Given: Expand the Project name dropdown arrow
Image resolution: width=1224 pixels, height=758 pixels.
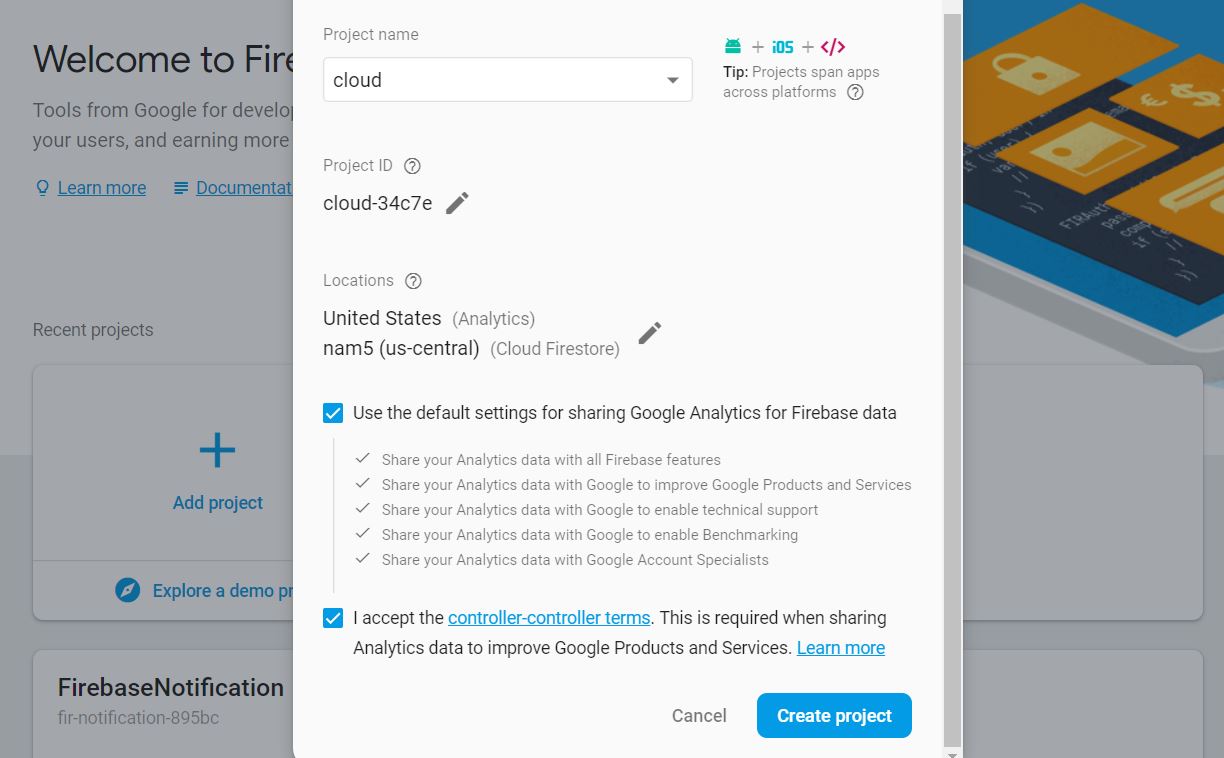Looking at the screenshot, I should [673, 80].
